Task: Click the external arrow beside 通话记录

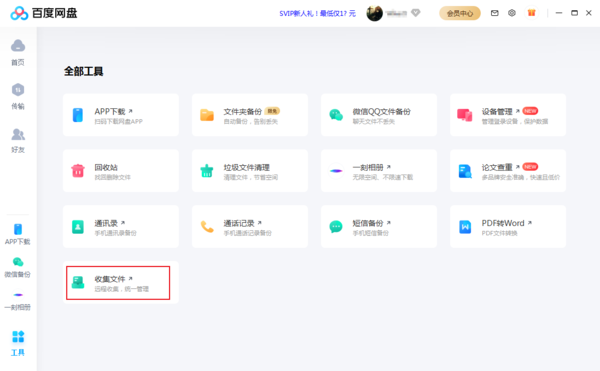Action: (259, 223)
